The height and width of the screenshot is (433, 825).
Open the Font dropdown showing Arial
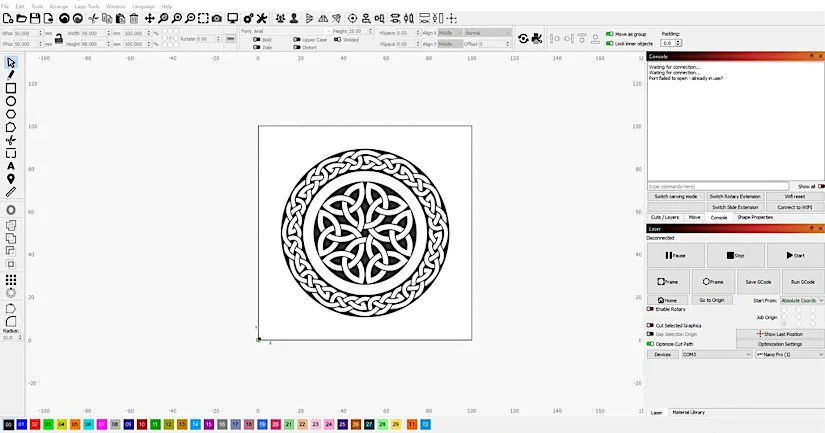(292, 32)
